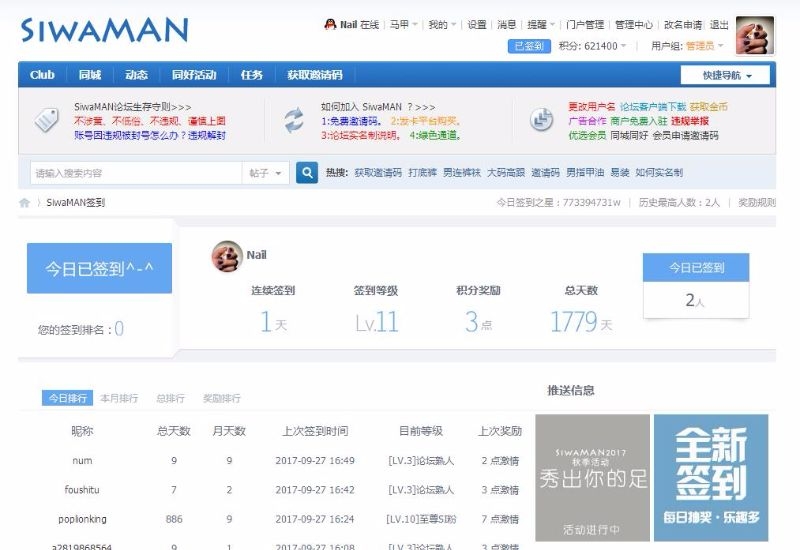Open the 帖子 search type dropdown
Screen dimensions: 800x550
265,173
